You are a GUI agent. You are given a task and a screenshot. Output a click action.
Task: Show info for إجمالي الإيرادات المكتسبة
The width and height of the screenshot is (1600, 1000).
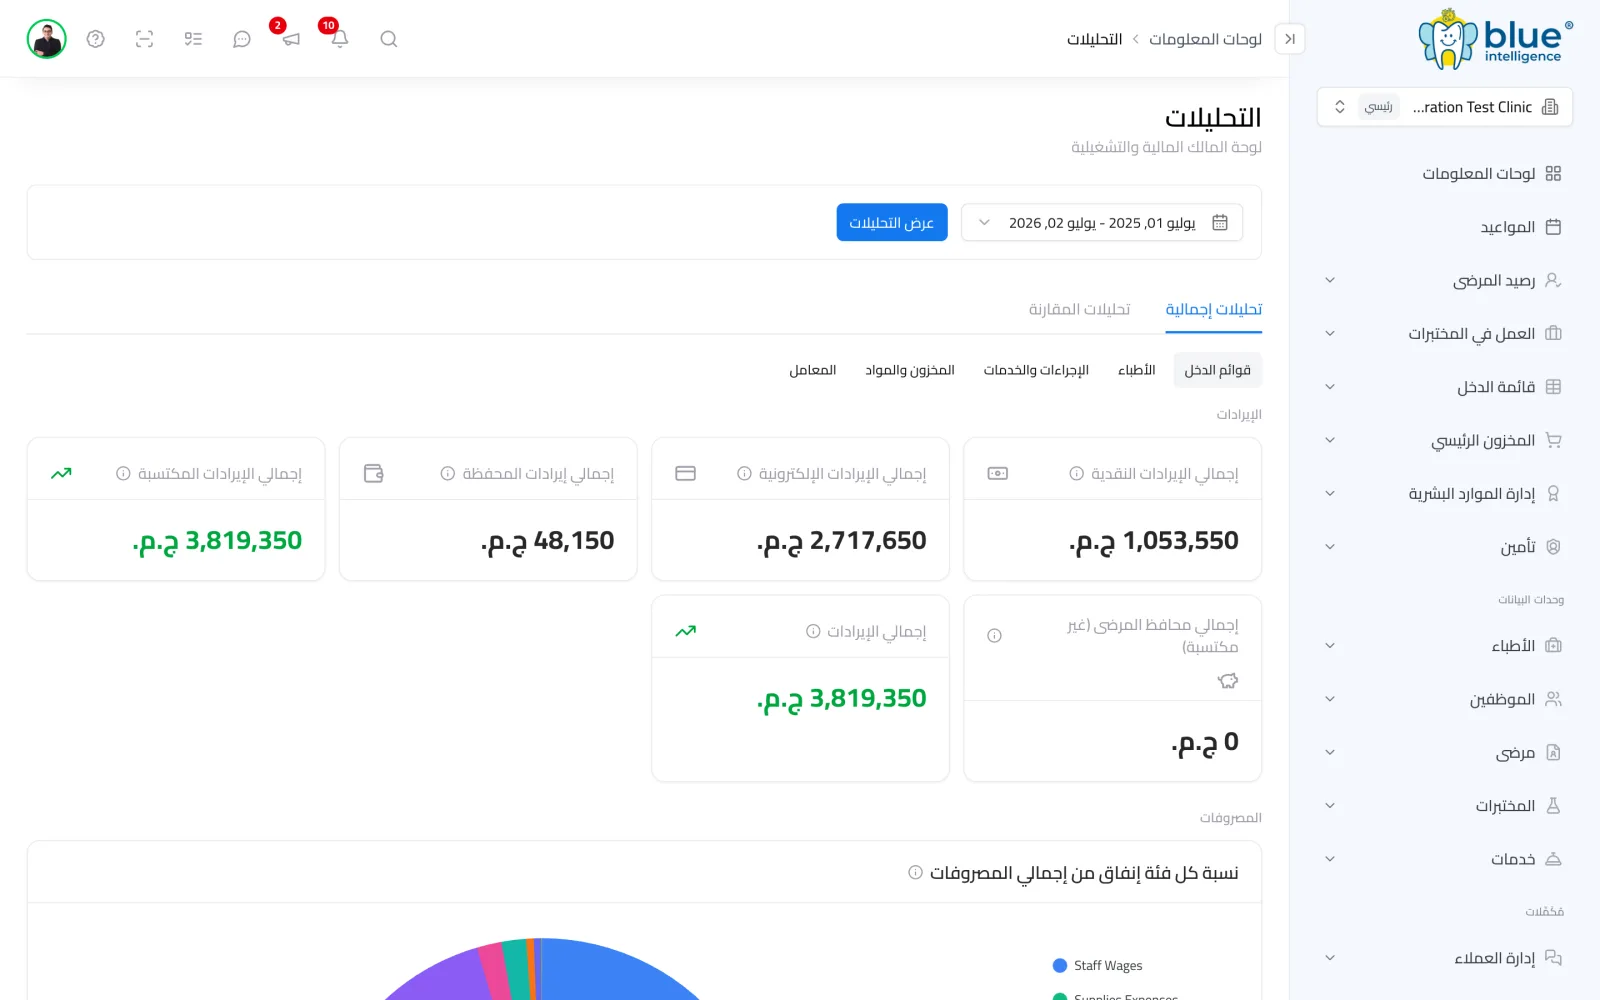pyautogui.click(x=123, y=474)
